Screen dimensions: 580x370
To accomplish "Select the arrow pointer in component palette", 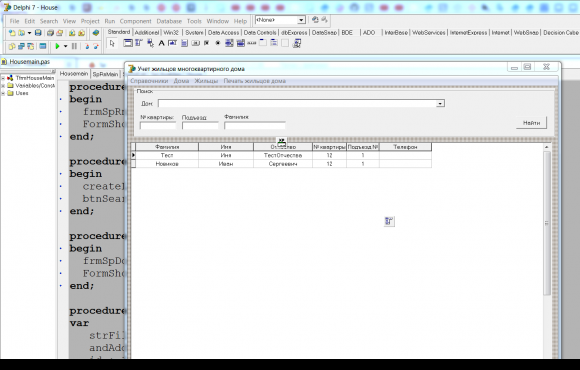I will pyautogui.click(x=112, y=43).
